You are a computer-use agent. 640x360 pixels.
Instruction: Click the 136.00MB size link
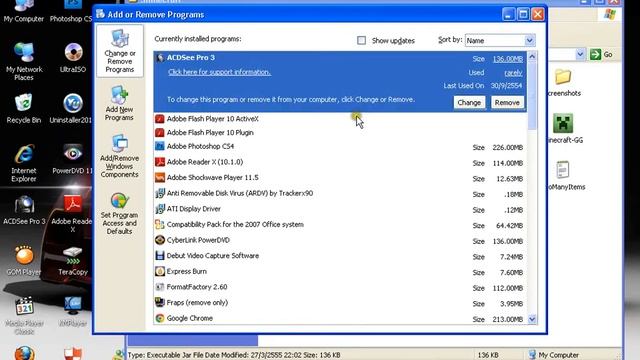click(507, 59)
